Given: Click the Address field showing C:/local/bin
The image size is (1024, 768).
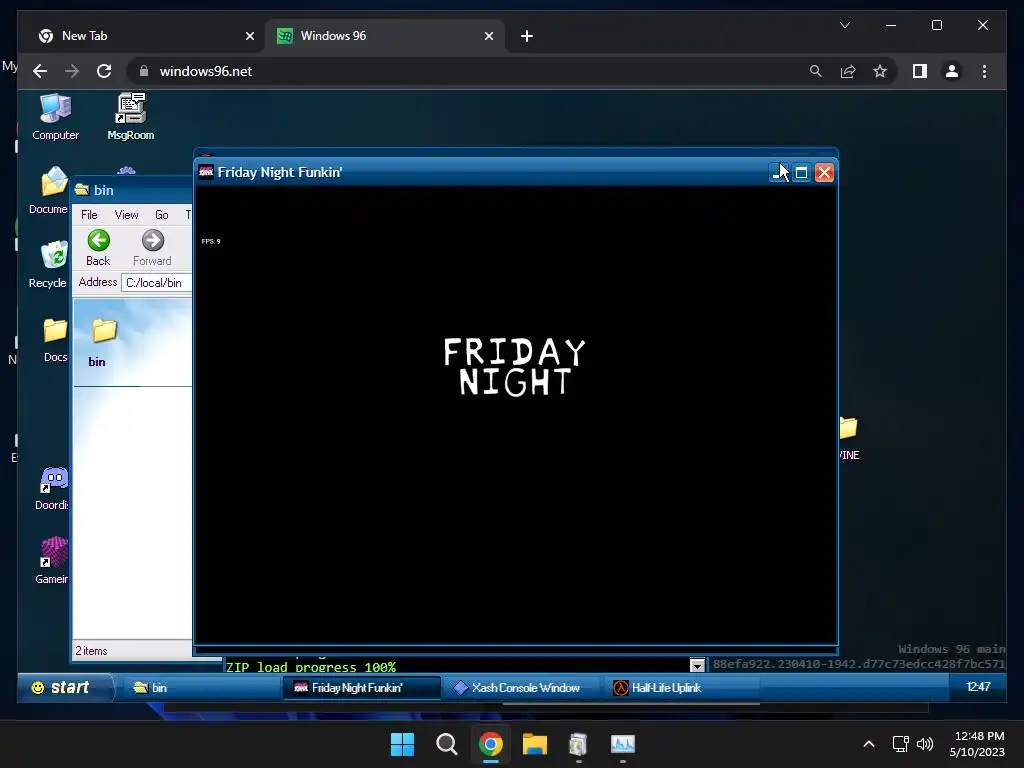Looking at the screenshot, I should point(157,283).
